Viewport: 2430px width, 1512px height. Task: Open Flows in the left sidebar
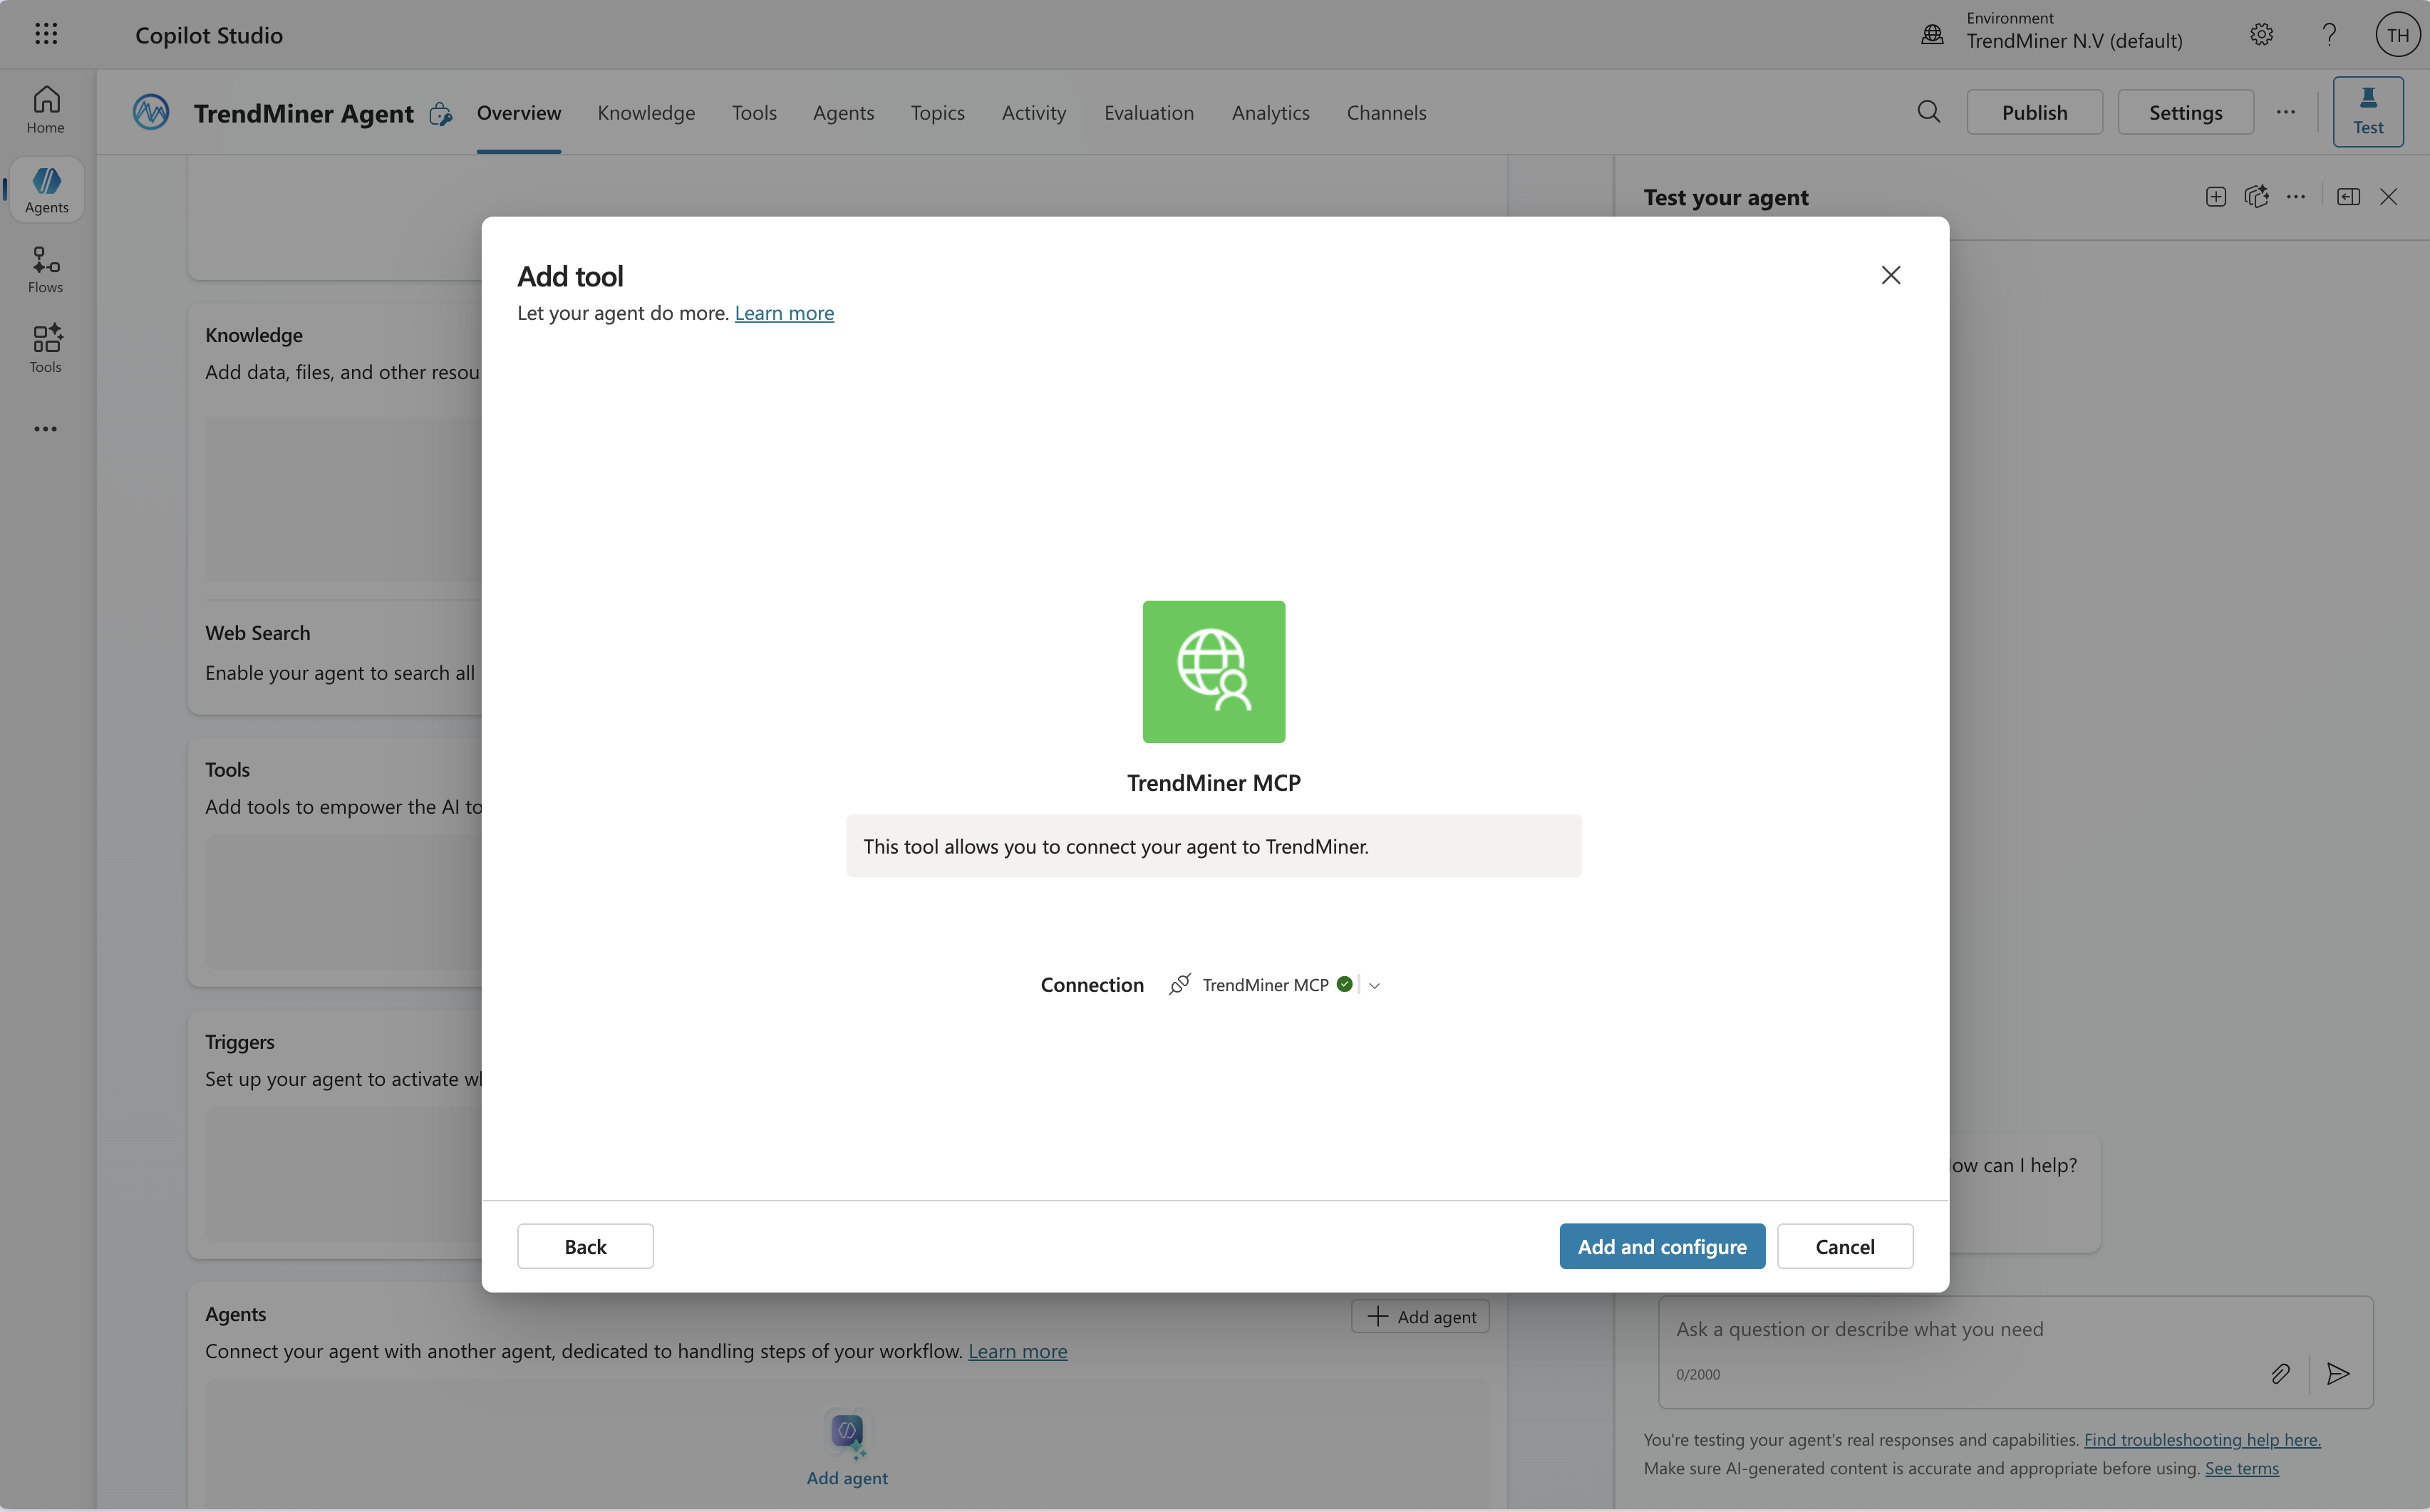tap(46, 270)
